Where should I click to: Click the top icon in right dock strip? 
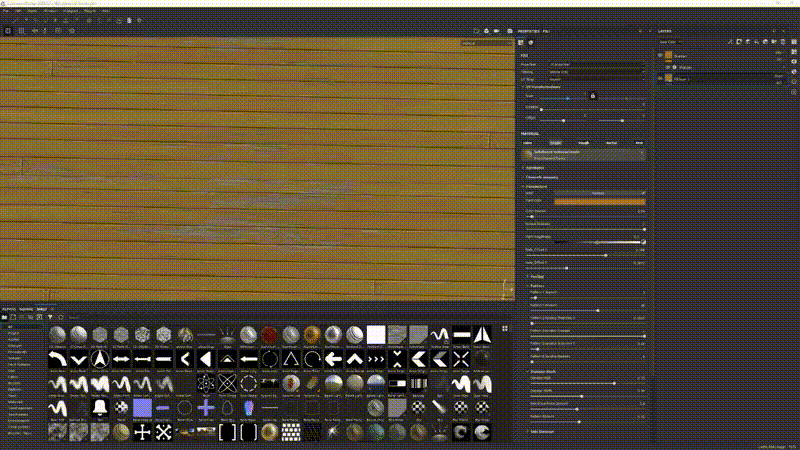click(x=794, y=42)
